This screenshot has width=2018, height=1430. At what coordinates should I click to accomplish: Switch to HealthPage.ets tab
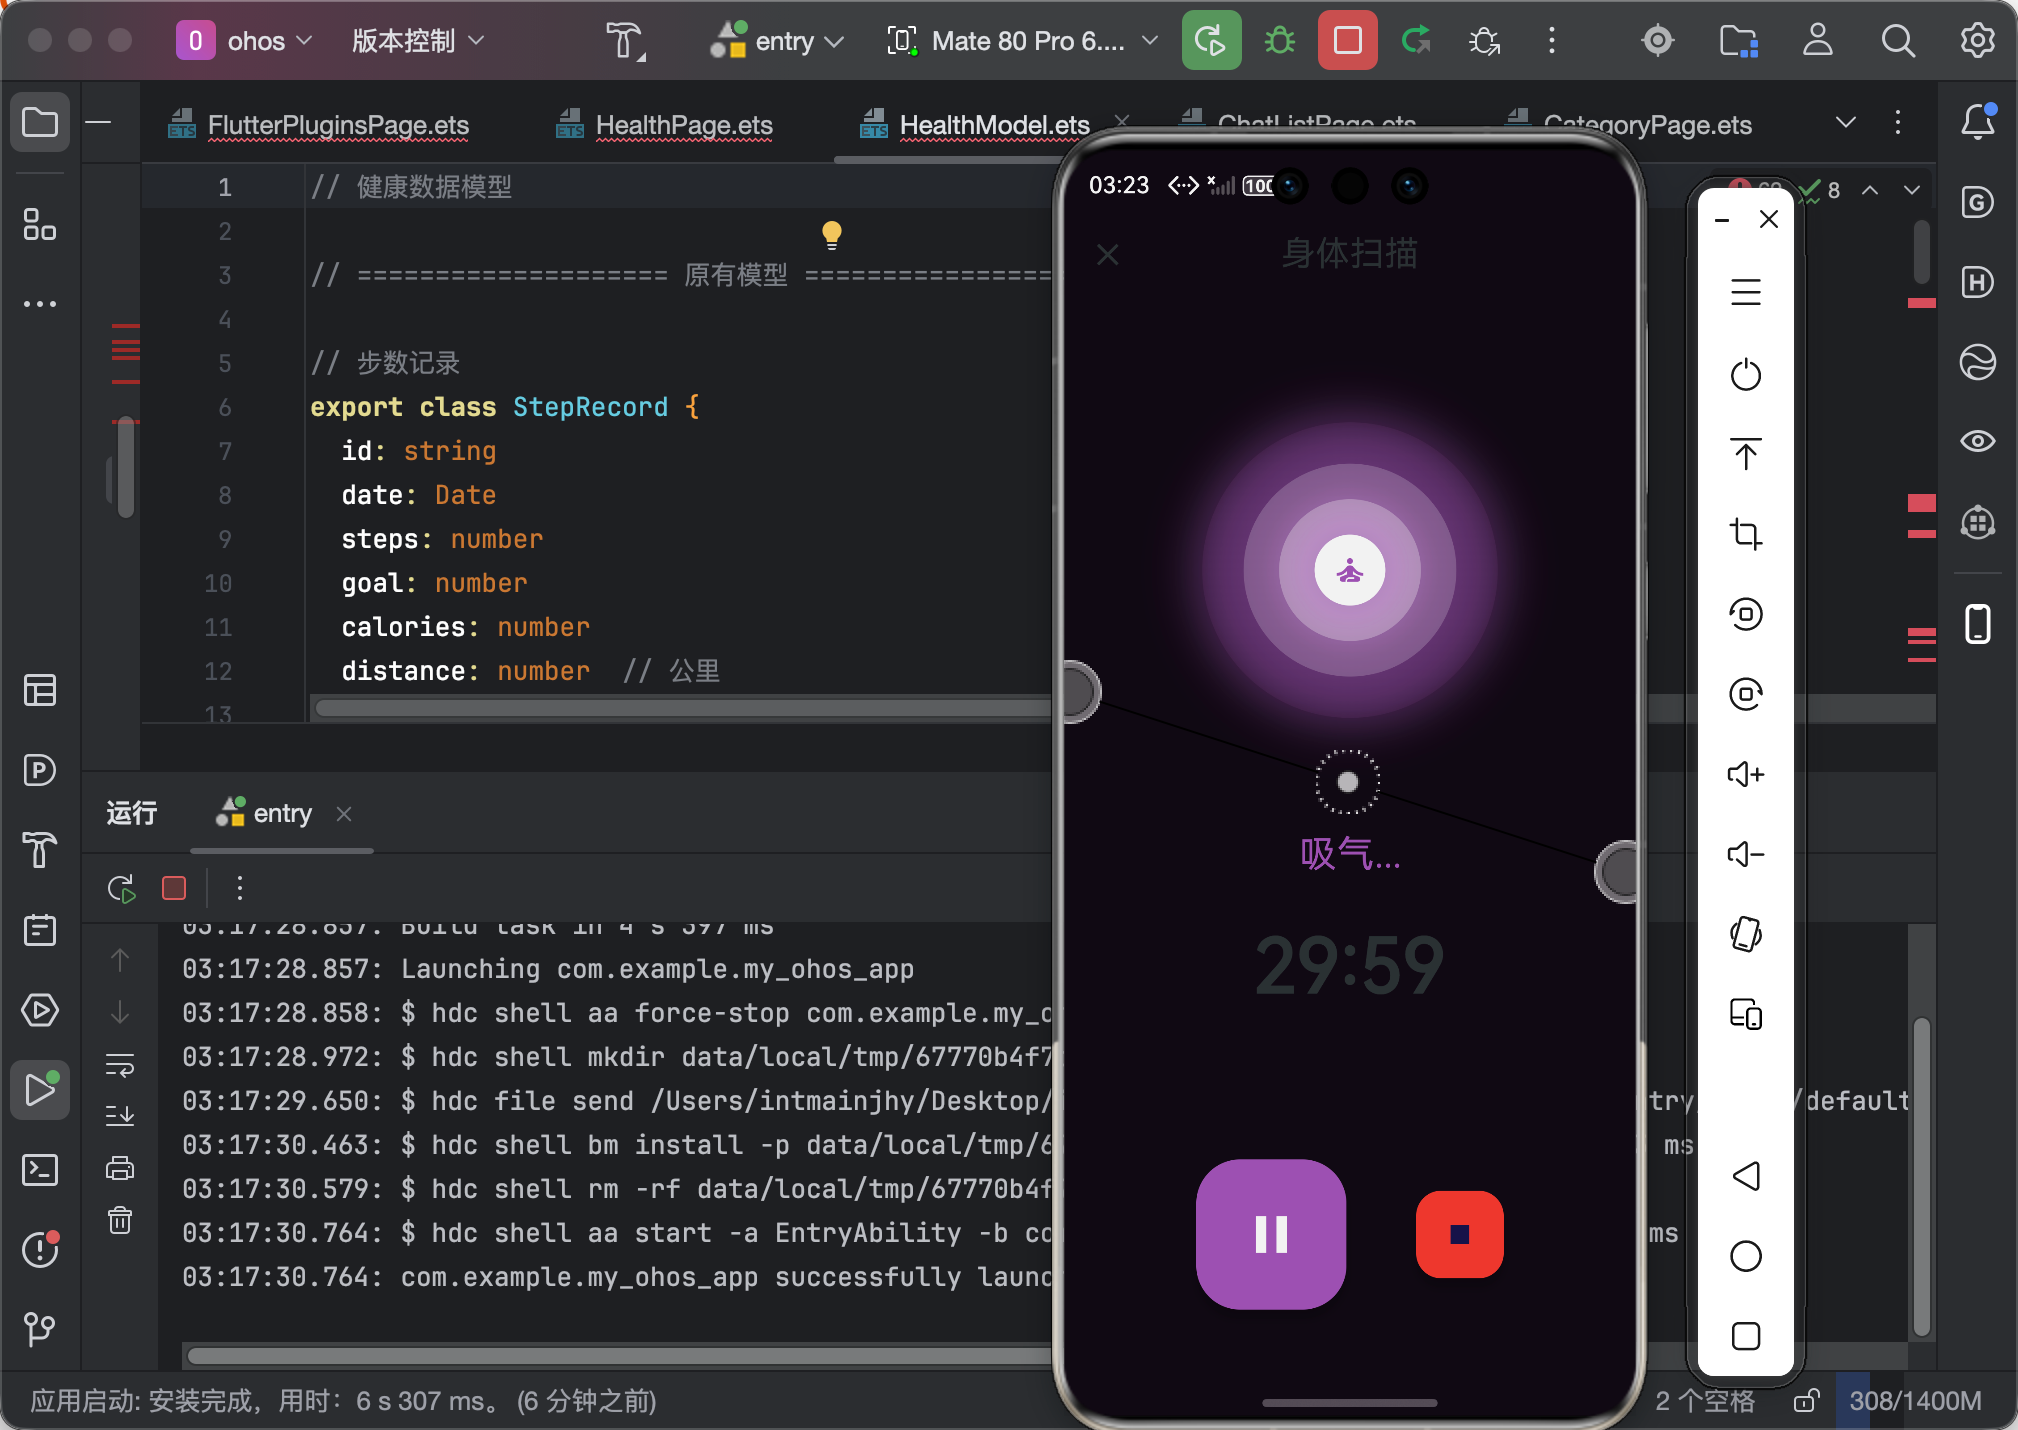(665, 125)
